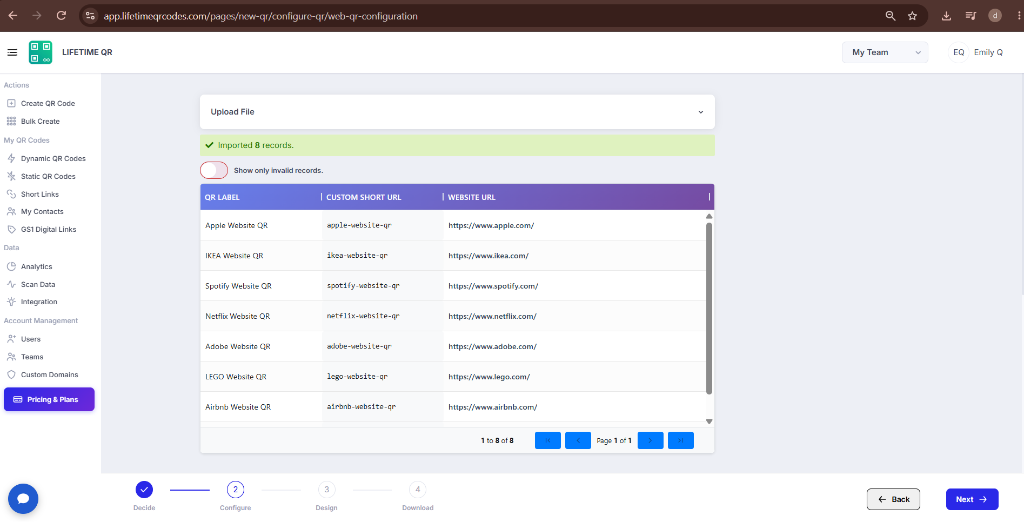This screenshot has height=522, width=1024.
Task: Click the table vertical scrollbar thumb
Action: (709, 308)
